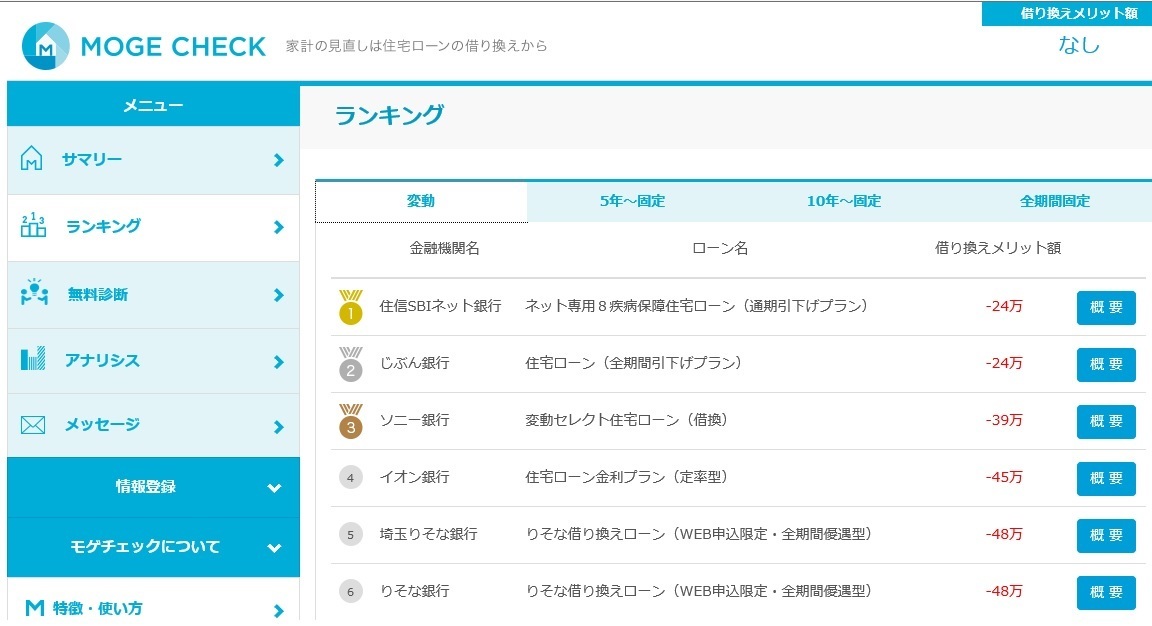This screenshot has height=626, width=1152.
Task: Click 概要 button for ソニー銀行
Action: click(1106, 421)
